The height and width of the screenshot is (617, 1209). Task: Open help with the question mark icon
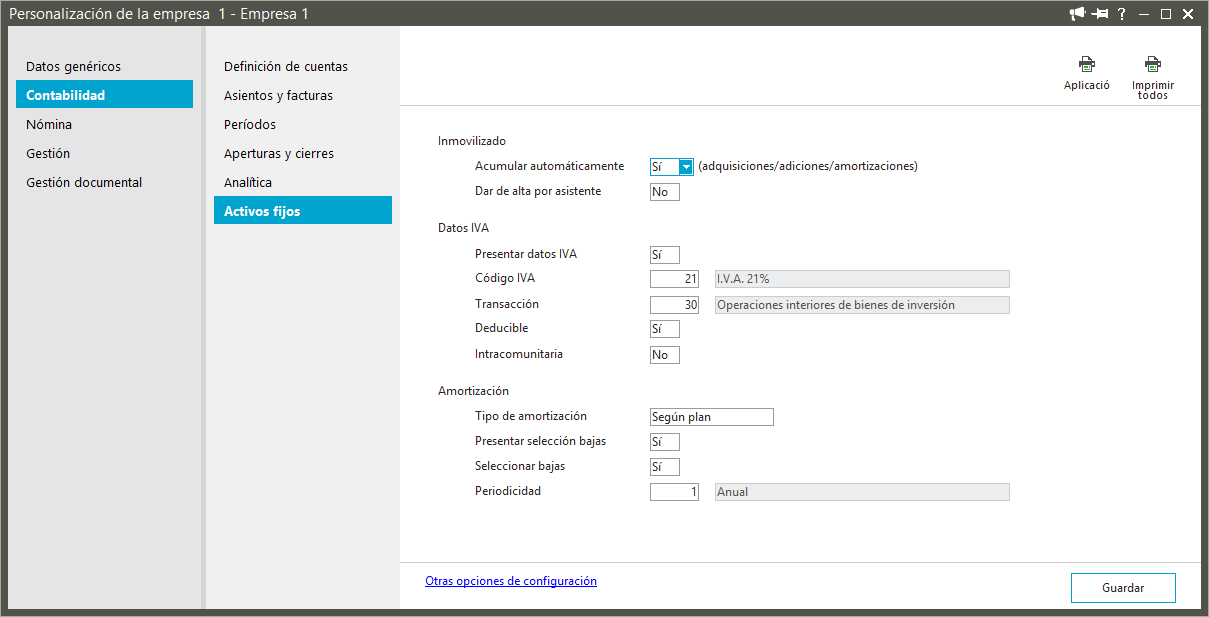[1122, 13]
